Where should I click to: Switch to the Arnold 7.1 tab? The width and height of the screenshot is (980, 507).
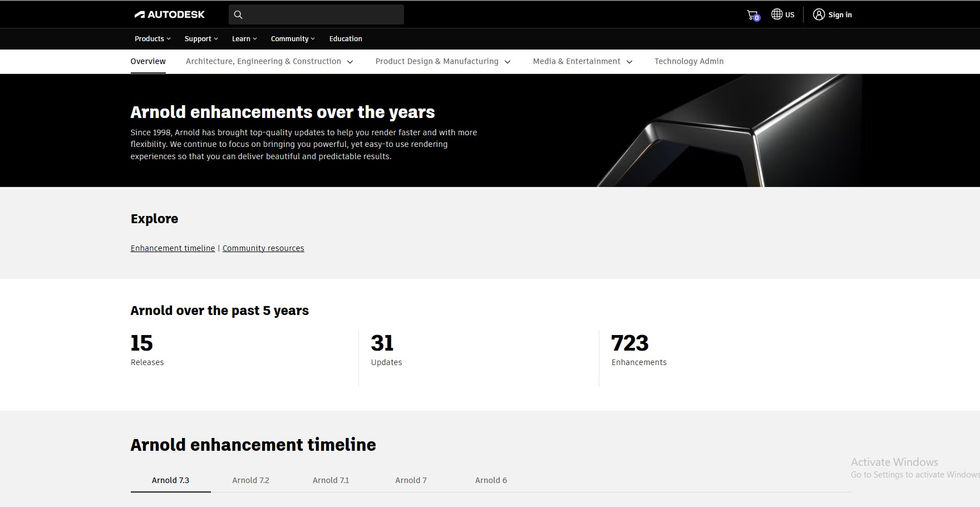331,480
